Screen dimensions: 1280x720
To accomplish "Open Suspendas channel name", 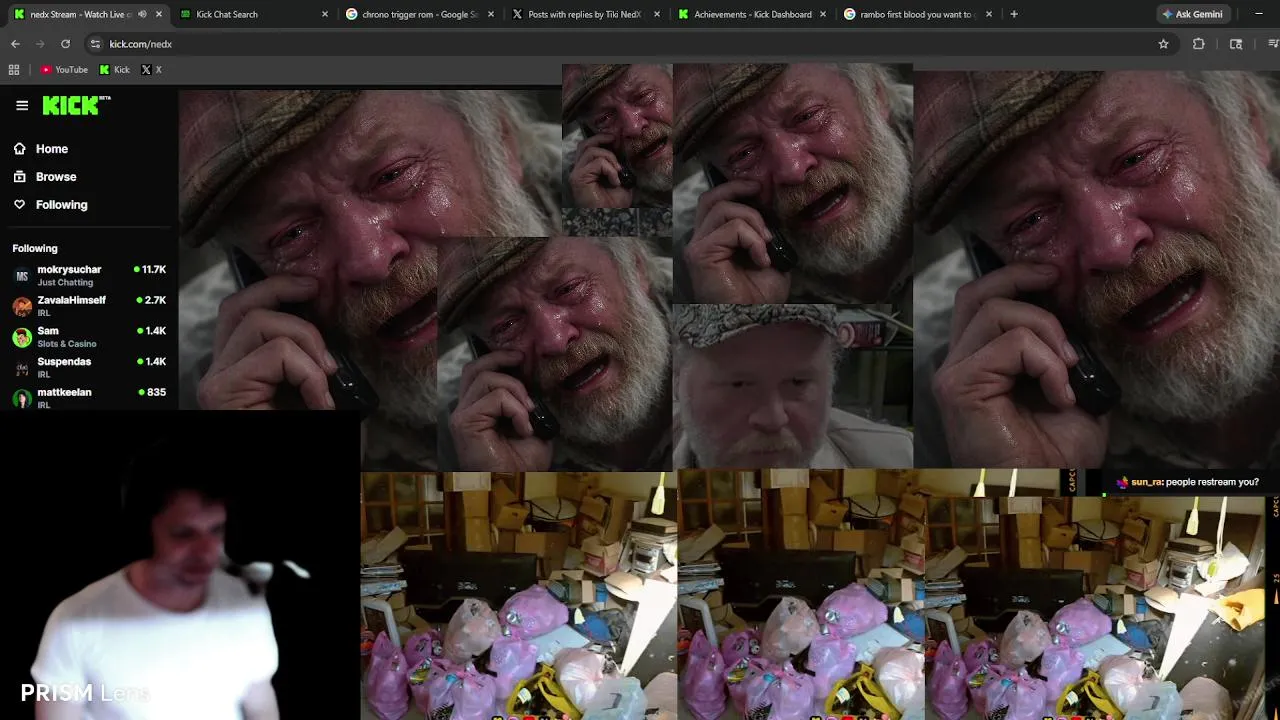I will point(64,362).
